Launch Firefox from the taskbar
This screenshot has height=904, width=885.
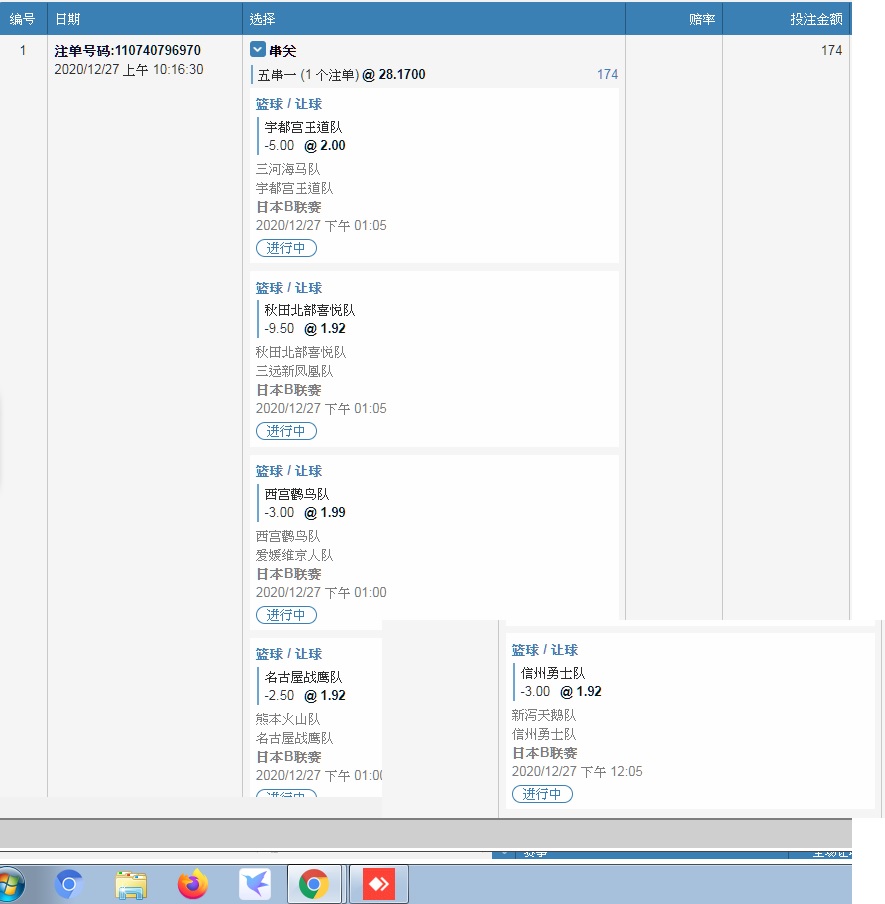click(x=193, y=884)
